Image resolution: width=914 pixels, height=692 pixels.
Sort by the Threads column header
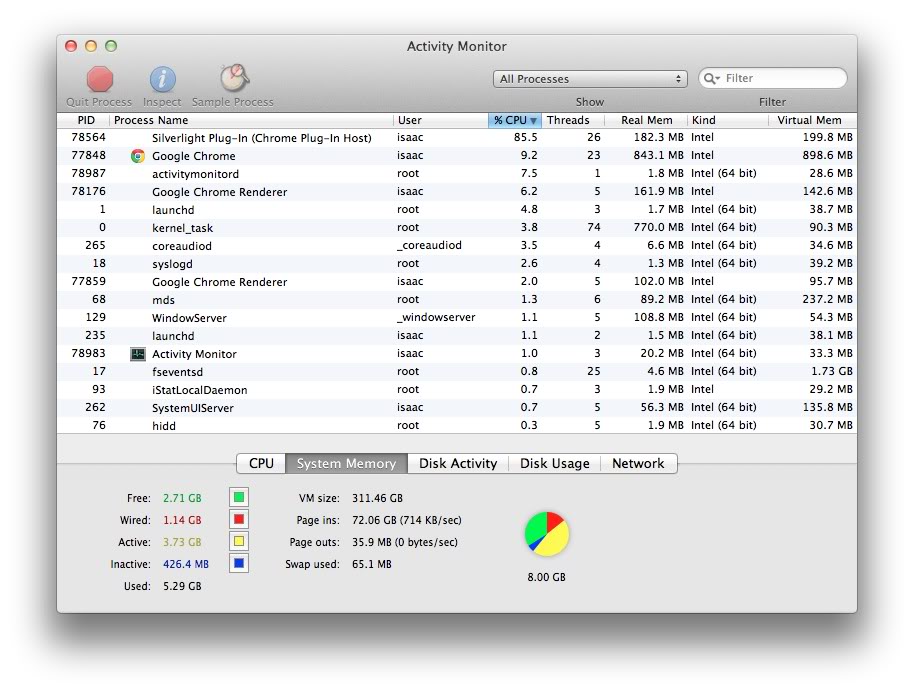pos(573,120)
